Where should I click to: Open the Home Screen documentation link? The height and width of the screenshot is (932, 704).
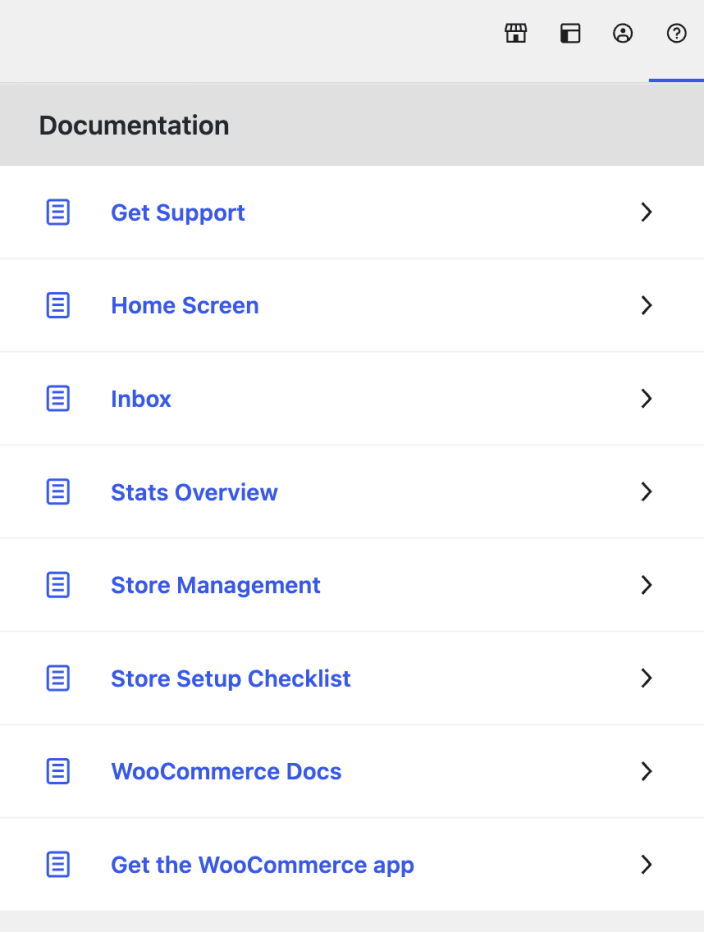pos(185,306)
